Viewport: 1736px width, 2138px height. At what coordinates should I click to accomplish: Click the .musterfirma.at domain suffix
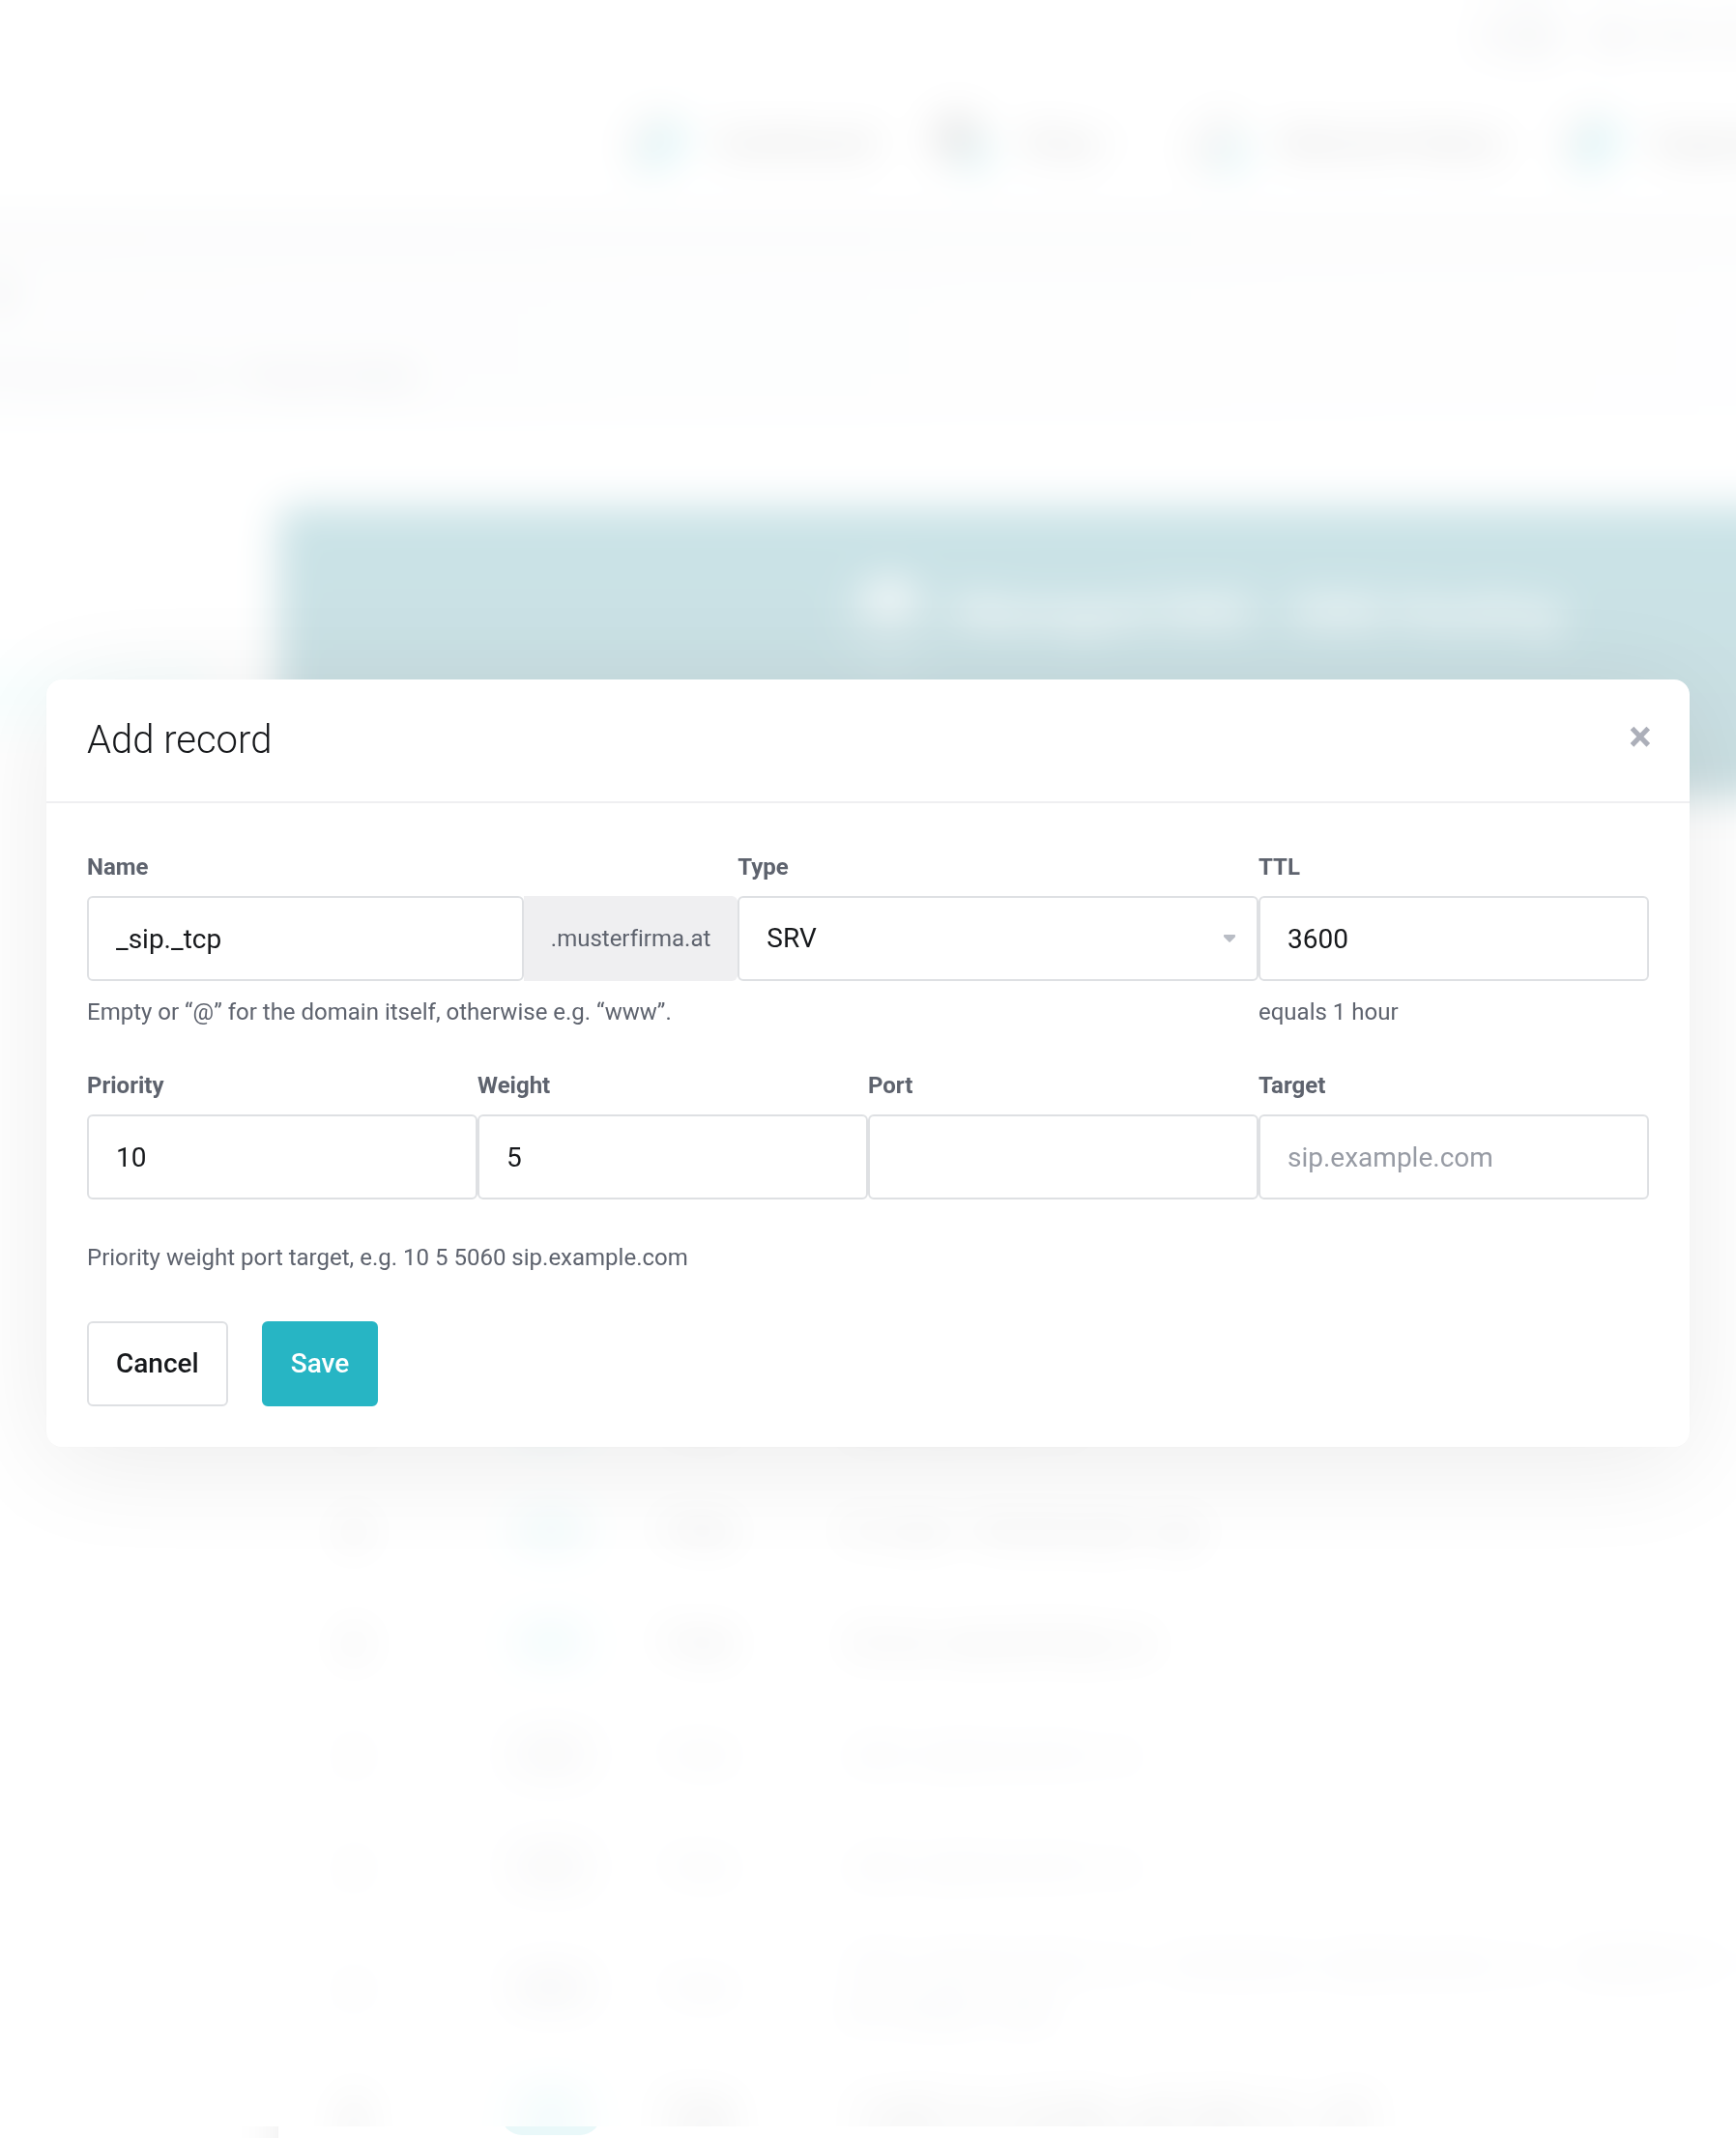click(x=630, y=938)
